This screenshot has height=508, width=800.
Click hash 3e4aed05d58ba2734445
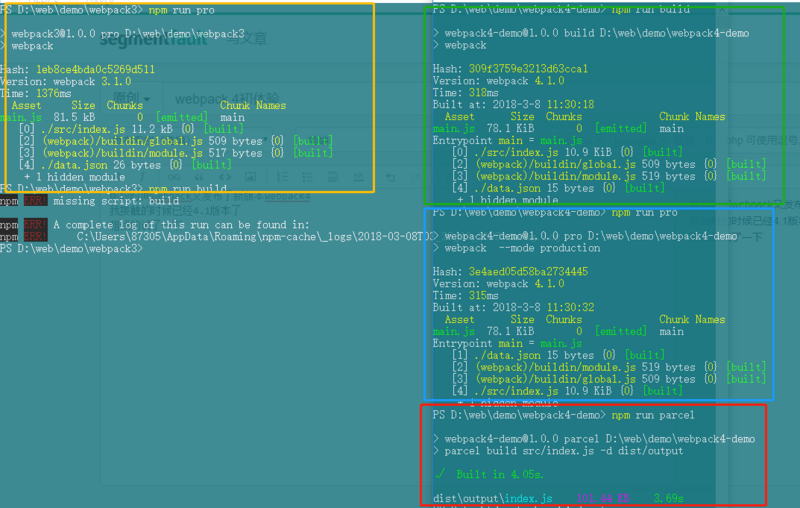(528, 272)
